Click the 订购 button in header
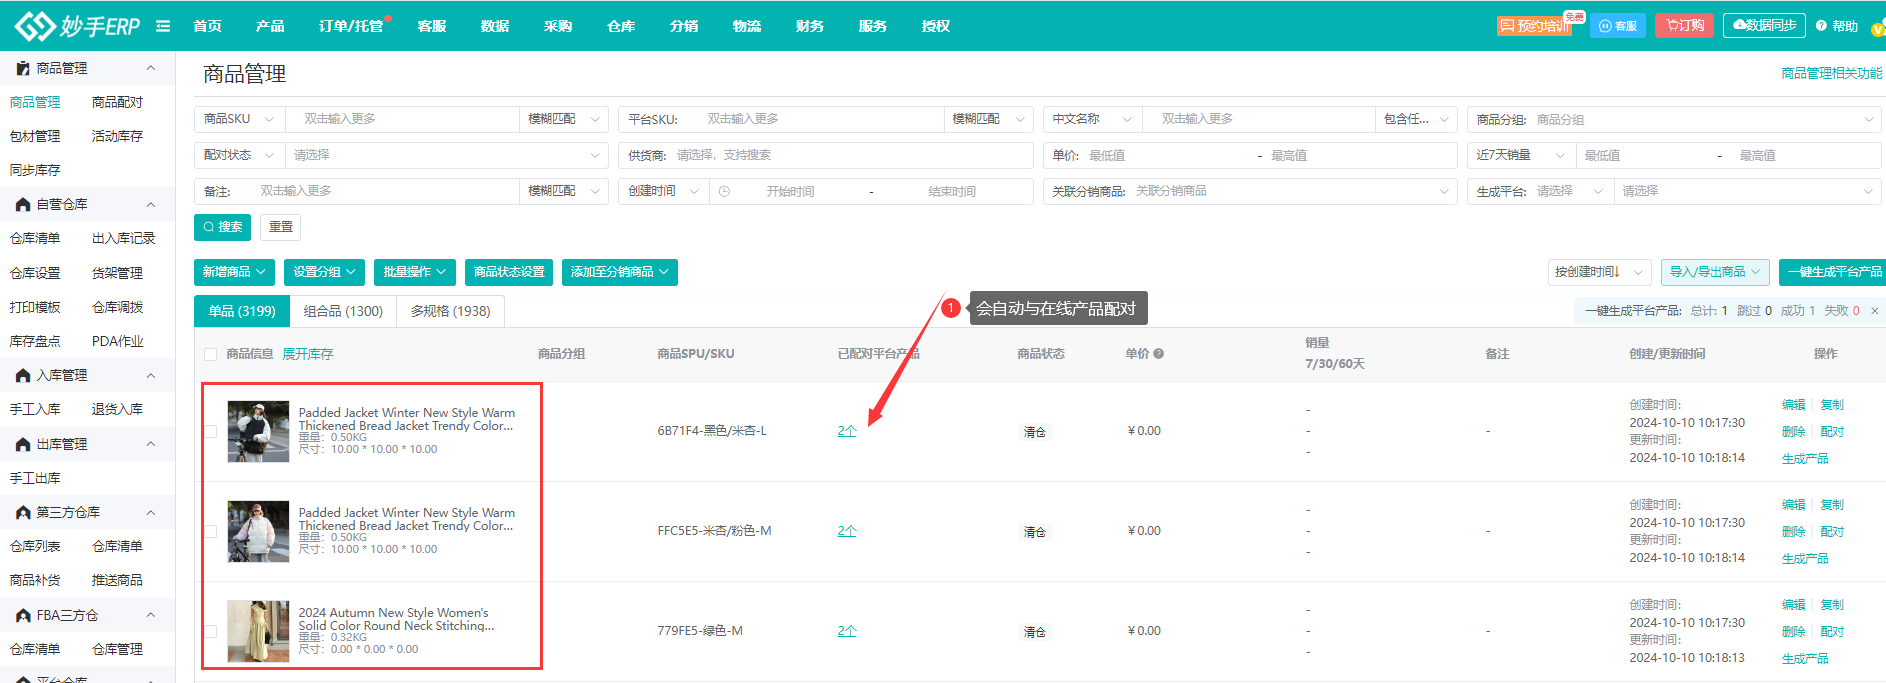Screen dimensions: 1886x683 1685,26
